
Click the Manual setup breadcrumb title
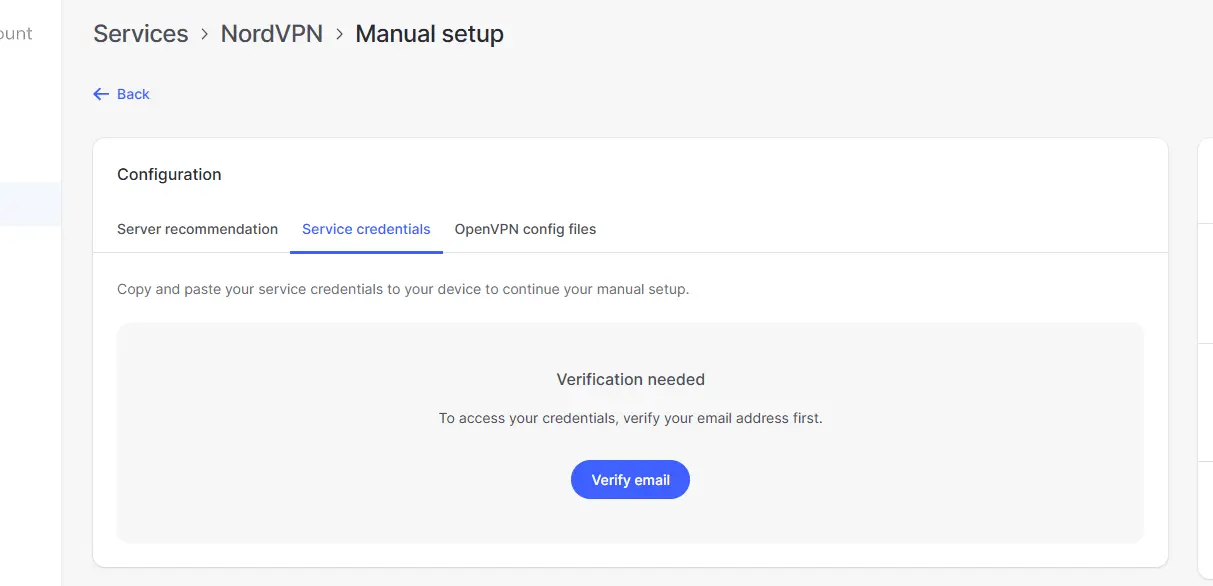tap(430, 34)
